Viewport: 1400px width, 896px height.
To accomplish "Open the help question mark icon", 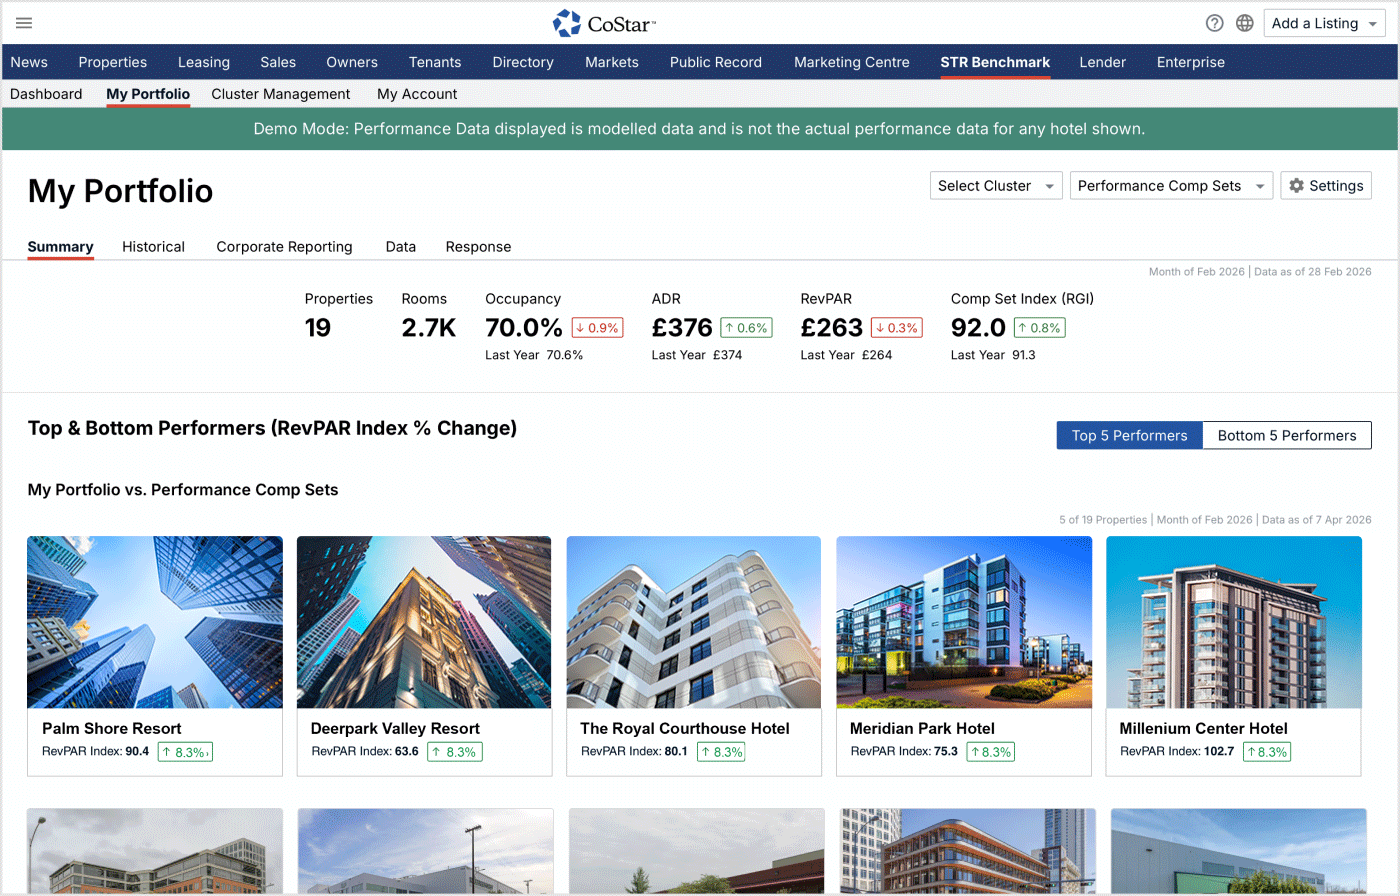I will [1214, 23].
